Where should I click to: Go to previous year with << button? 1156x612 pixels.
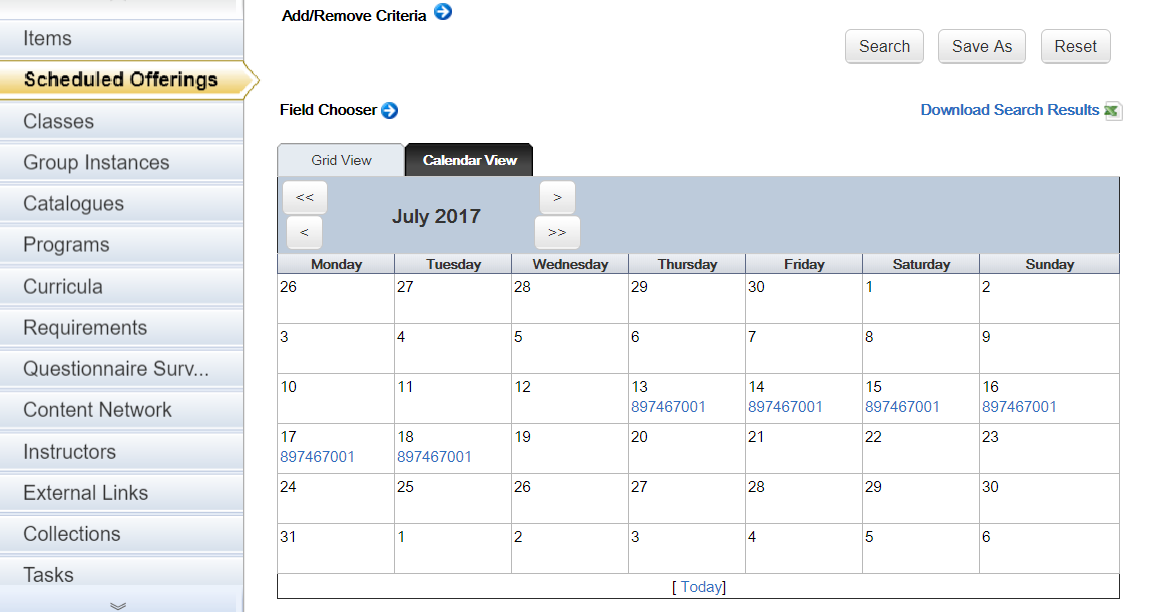coord(304,198)
